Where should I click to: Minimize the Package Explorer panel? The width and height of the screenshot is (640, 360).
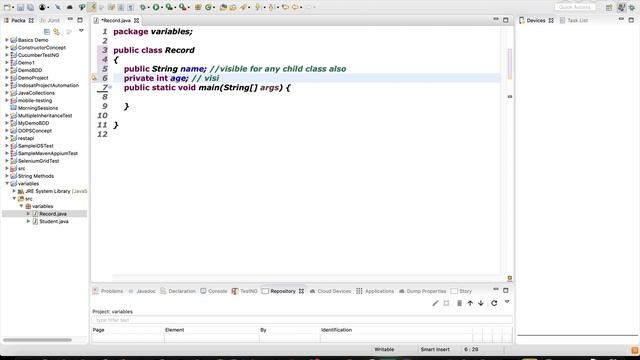click(70, 20)
